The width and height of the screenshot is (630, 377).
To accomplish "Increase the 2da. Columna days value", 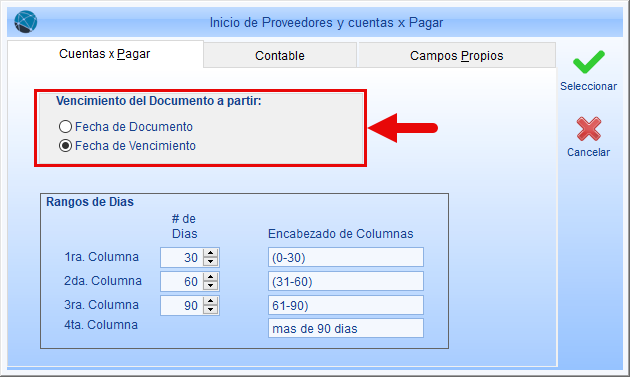I will point(211,277).
